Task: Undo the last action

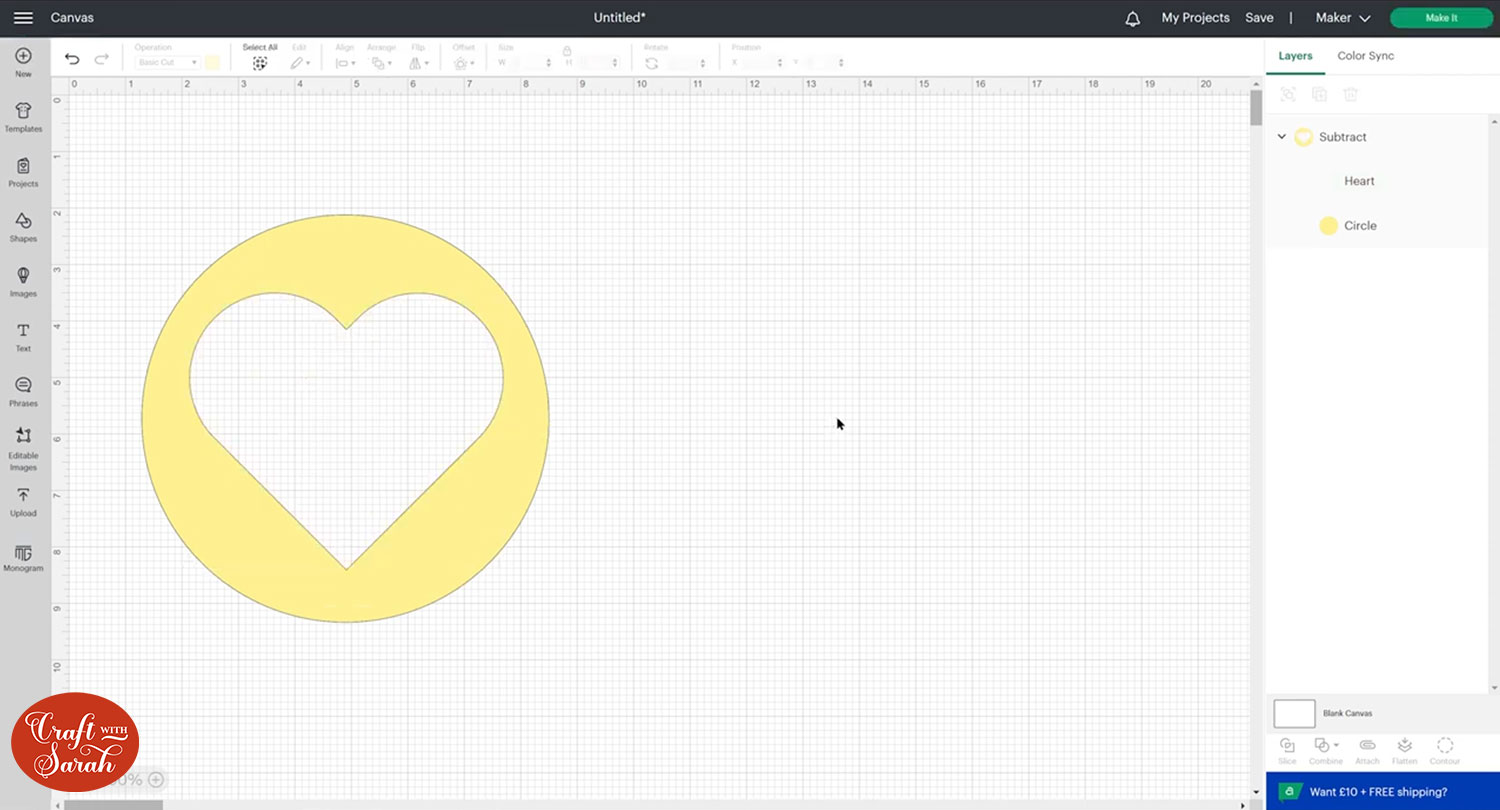Action: [72, 59]
